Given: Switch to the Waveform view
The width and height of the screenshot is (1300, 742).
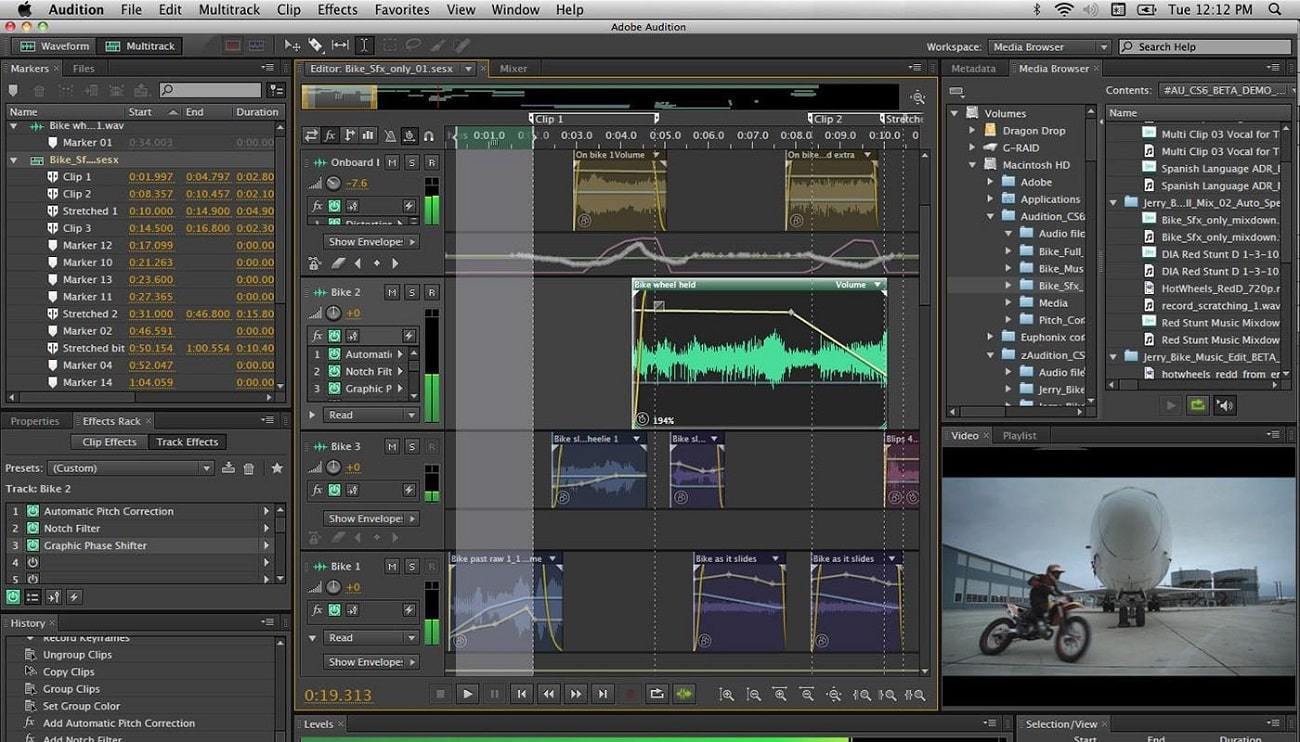Looking at the screenshot, I should [54, 45].
